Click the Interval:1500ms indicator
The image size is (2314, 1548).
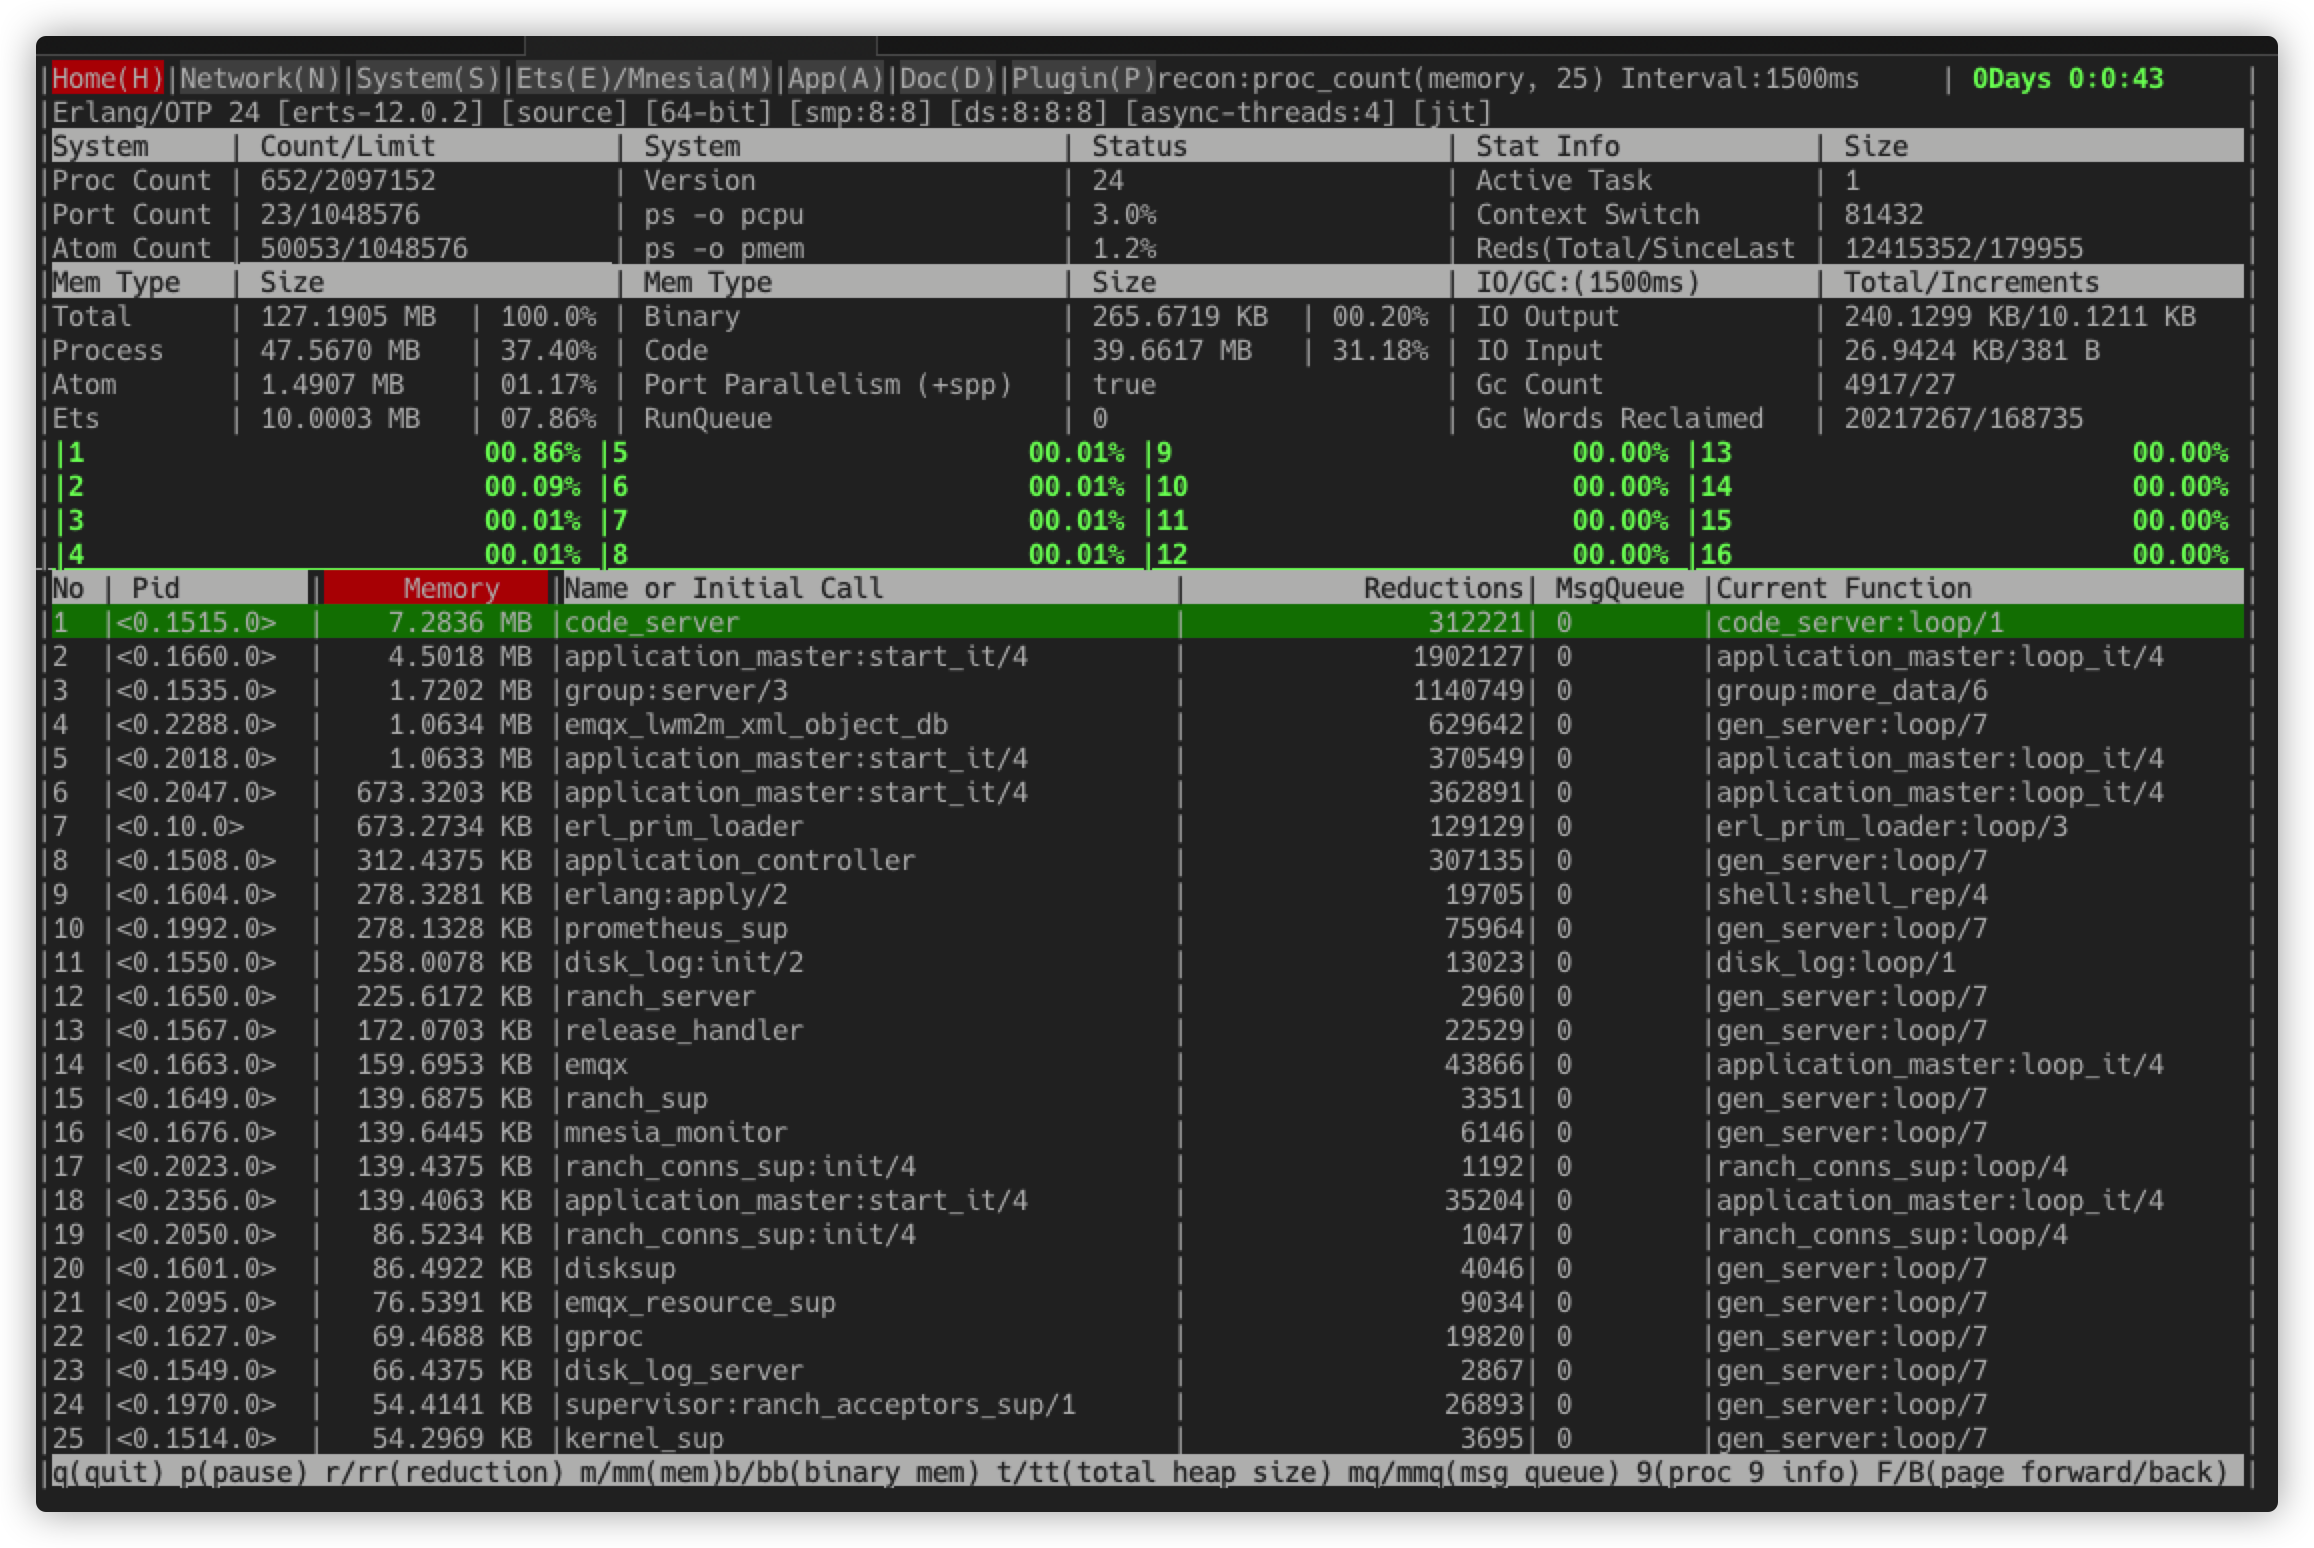click(1739, 78)
